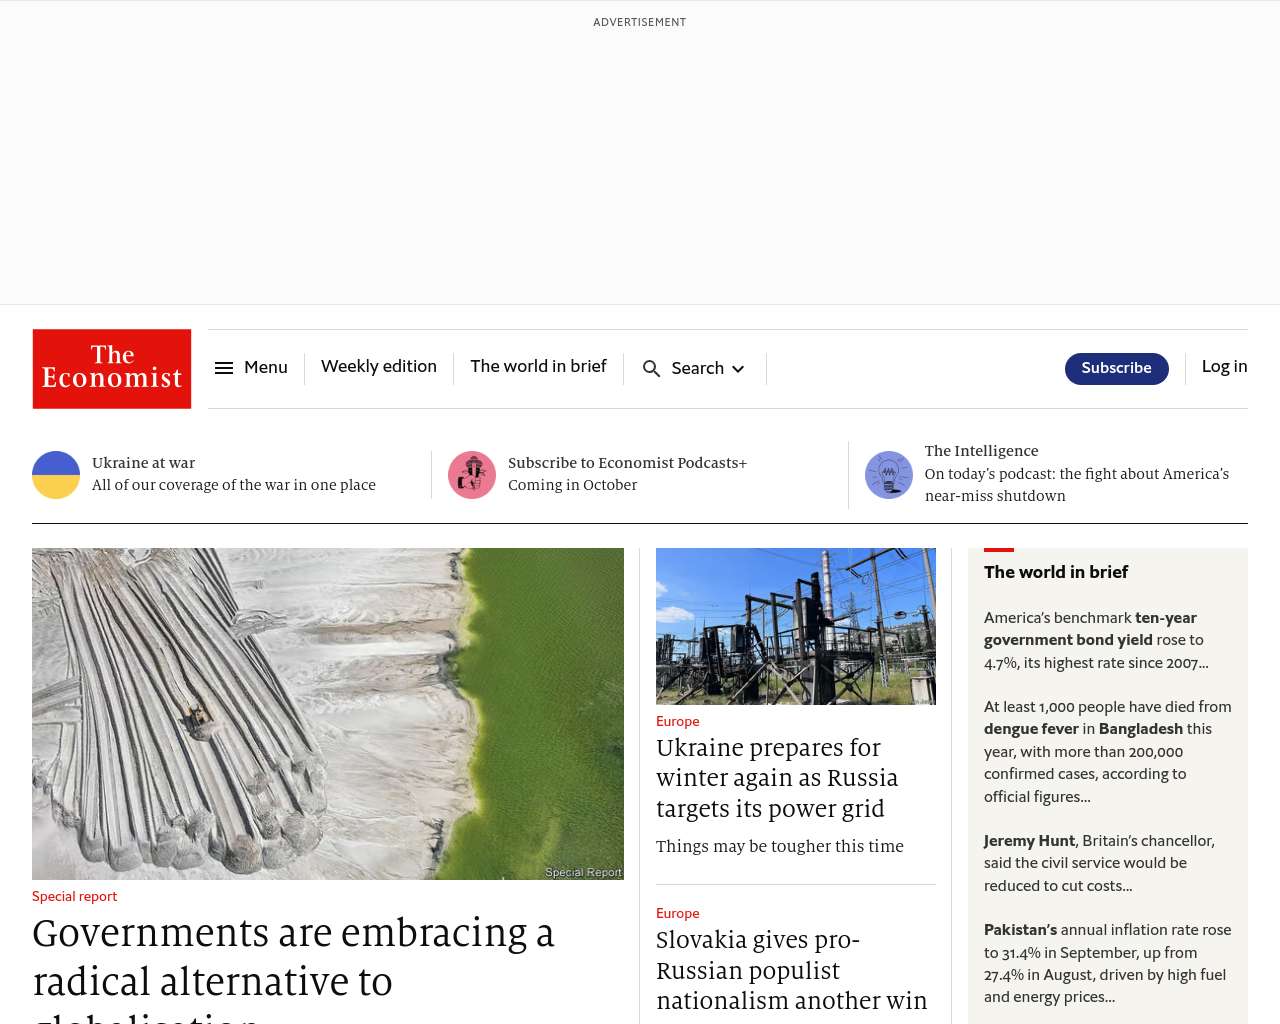The height and width of the screenshot is (1024, 1280).
Task: Click the dengue fever in Bangladesh brief
Action: [x=1107, y=752]
